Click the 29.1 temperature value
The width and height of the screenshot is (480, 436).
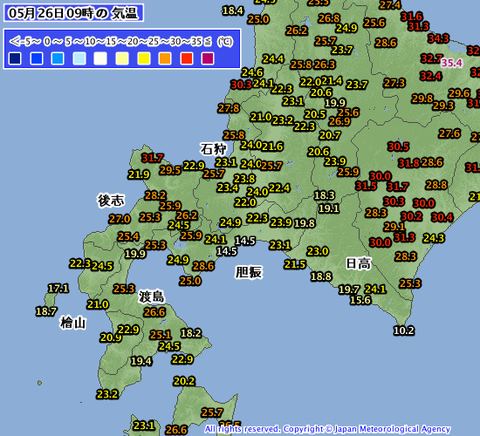pyautogui.click(x=394, y=227)
